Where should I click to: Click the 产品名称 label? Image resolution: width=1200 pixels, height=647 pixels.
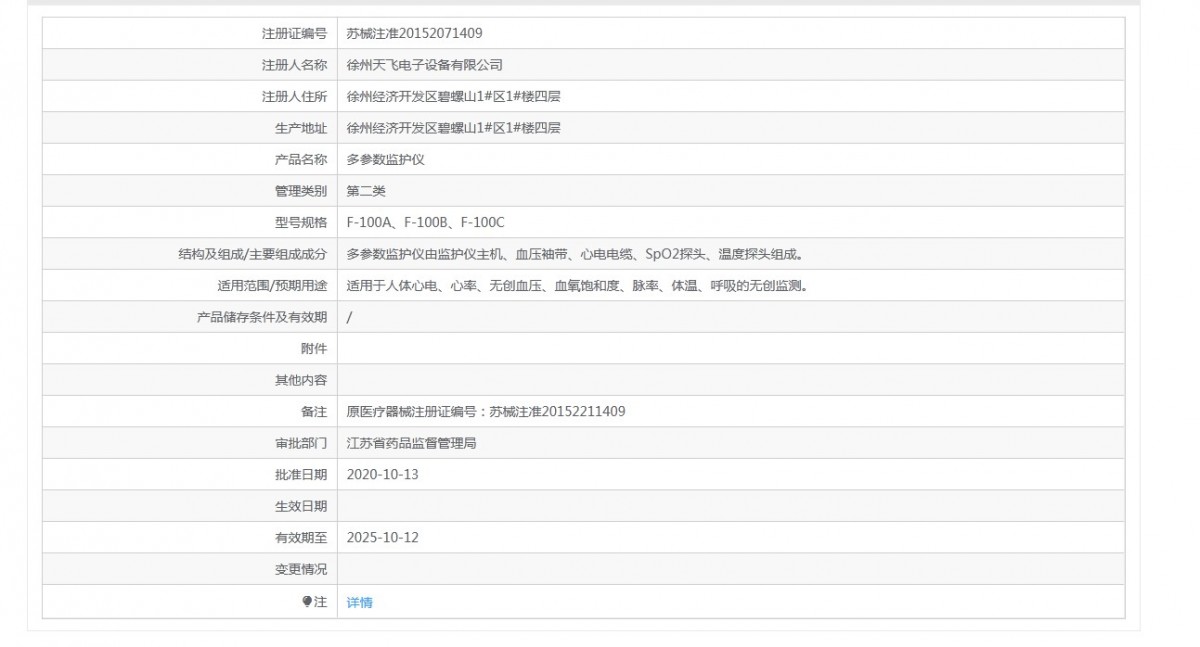click(301, 159)
